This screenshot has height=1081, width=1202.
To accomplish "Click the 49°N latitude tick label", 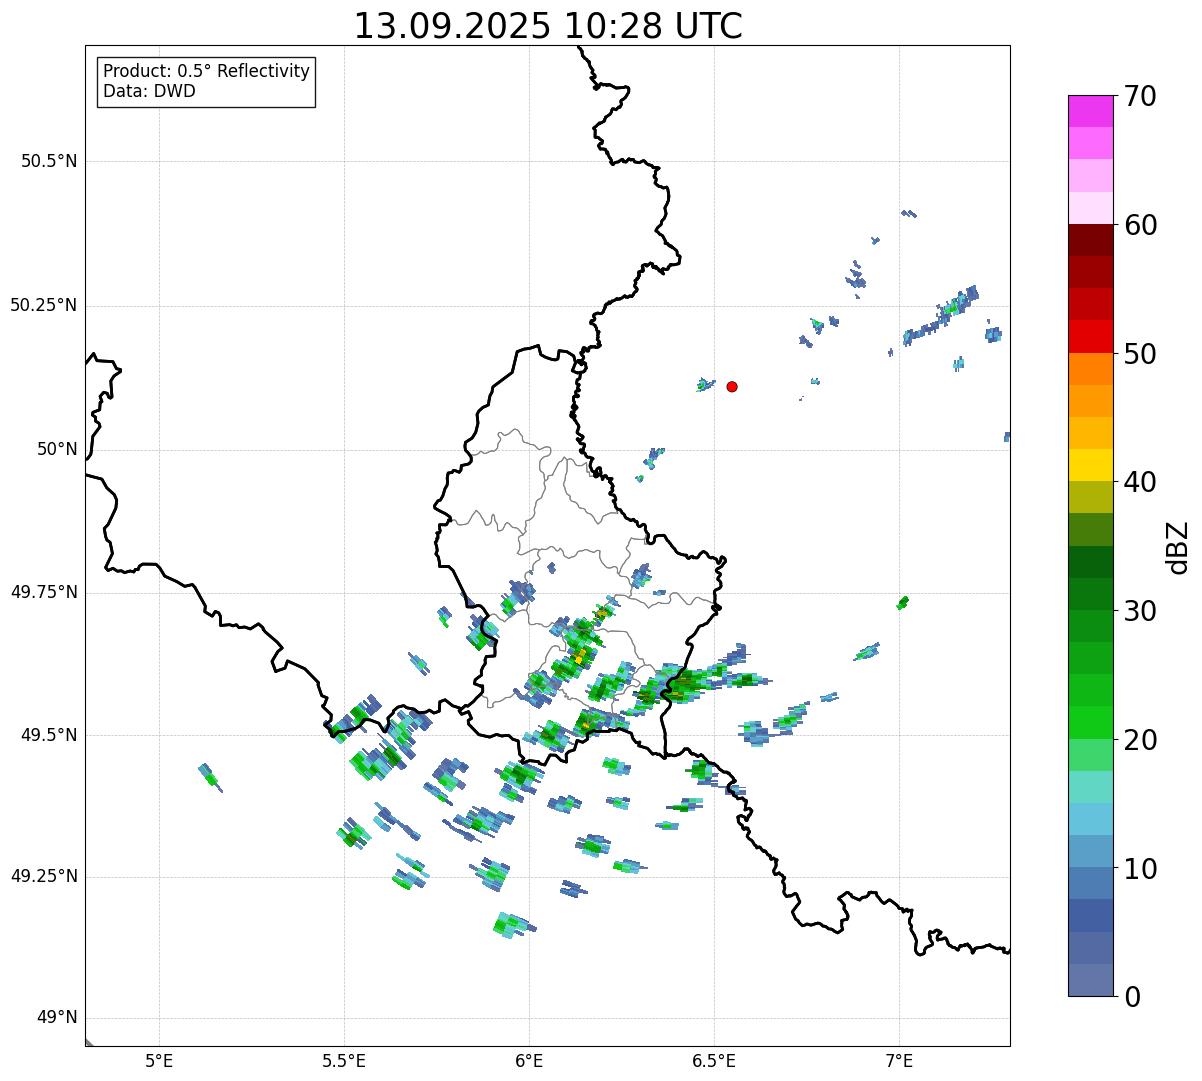I will [x=56, y=1018].
